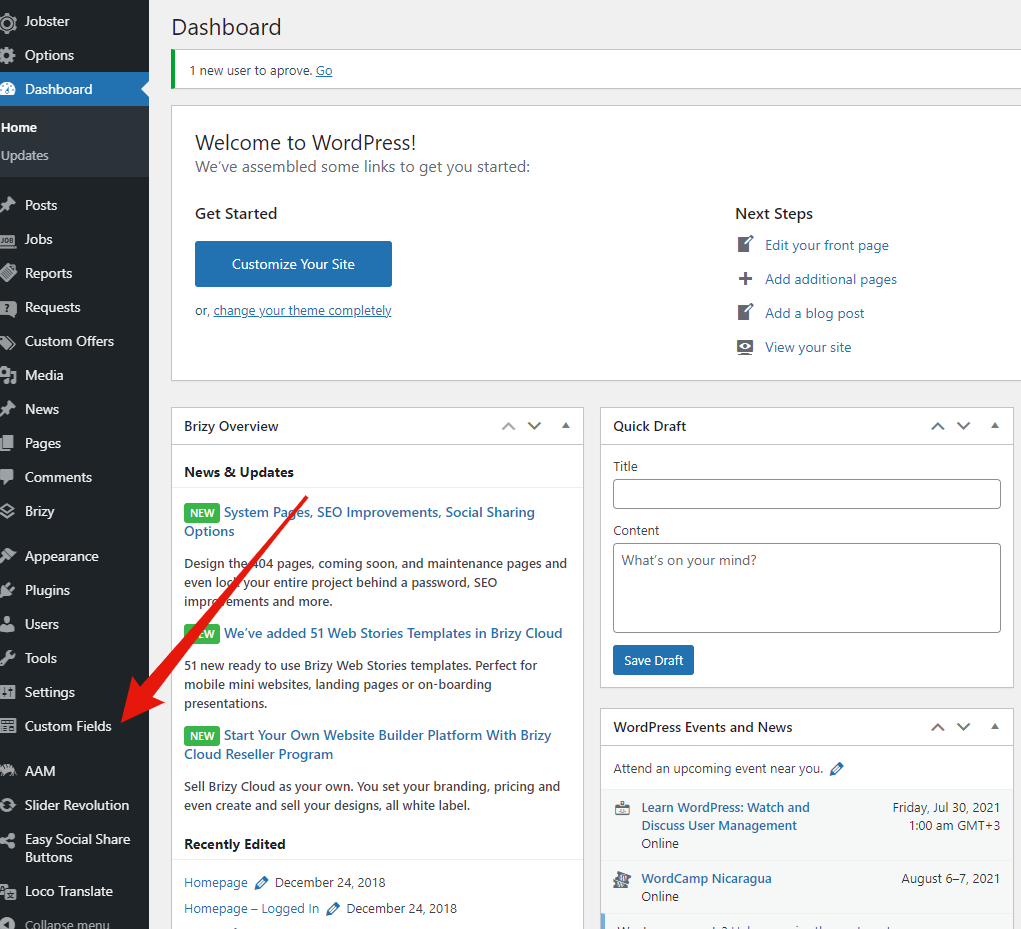Focus the What's on your mind textarea
The width and height of the screenshot is (1021, 929).
tap(807, 589)
